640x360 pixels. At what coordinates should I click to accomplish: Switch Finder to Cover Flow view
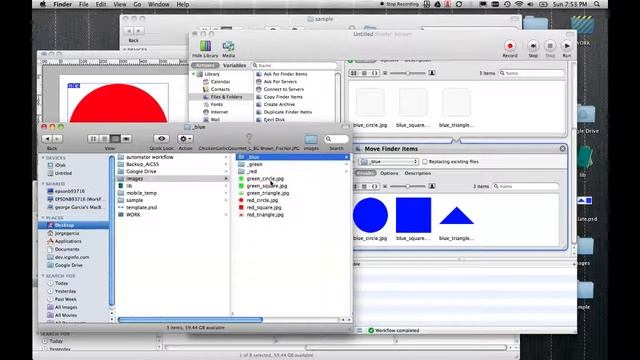coord(126,139)
